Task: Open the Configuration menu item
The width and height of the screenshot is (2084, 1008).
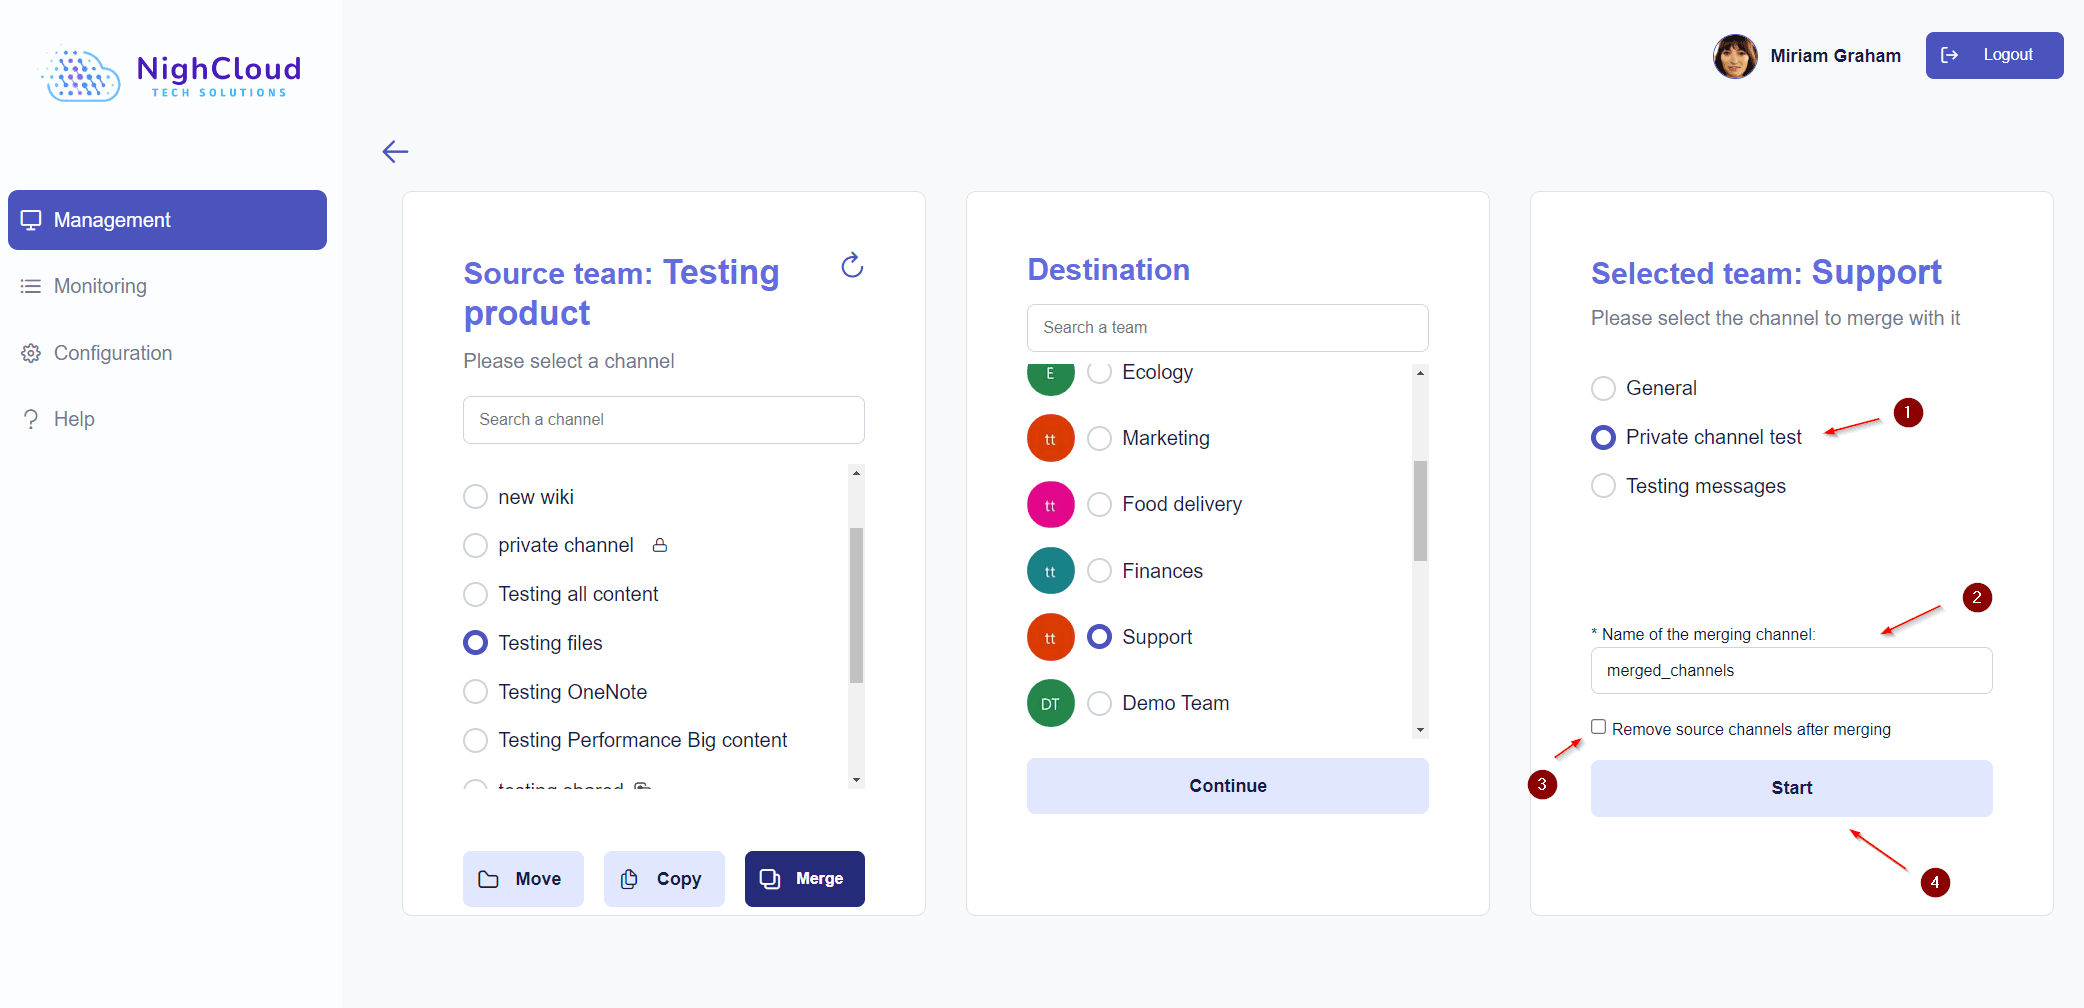Action: click(112, 353)
